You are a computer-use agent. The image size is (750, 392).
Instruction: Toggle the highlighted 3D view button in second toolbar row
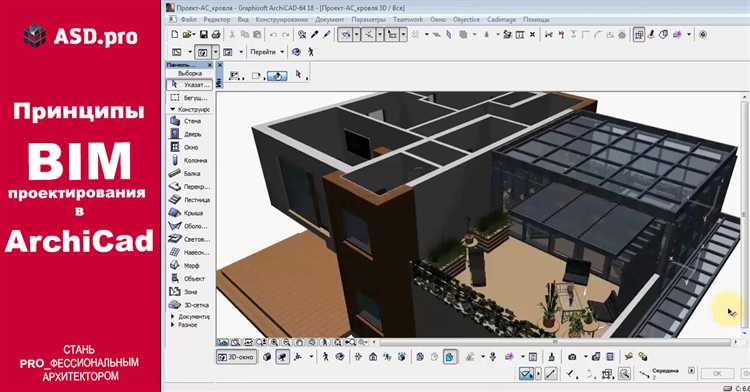203,52
